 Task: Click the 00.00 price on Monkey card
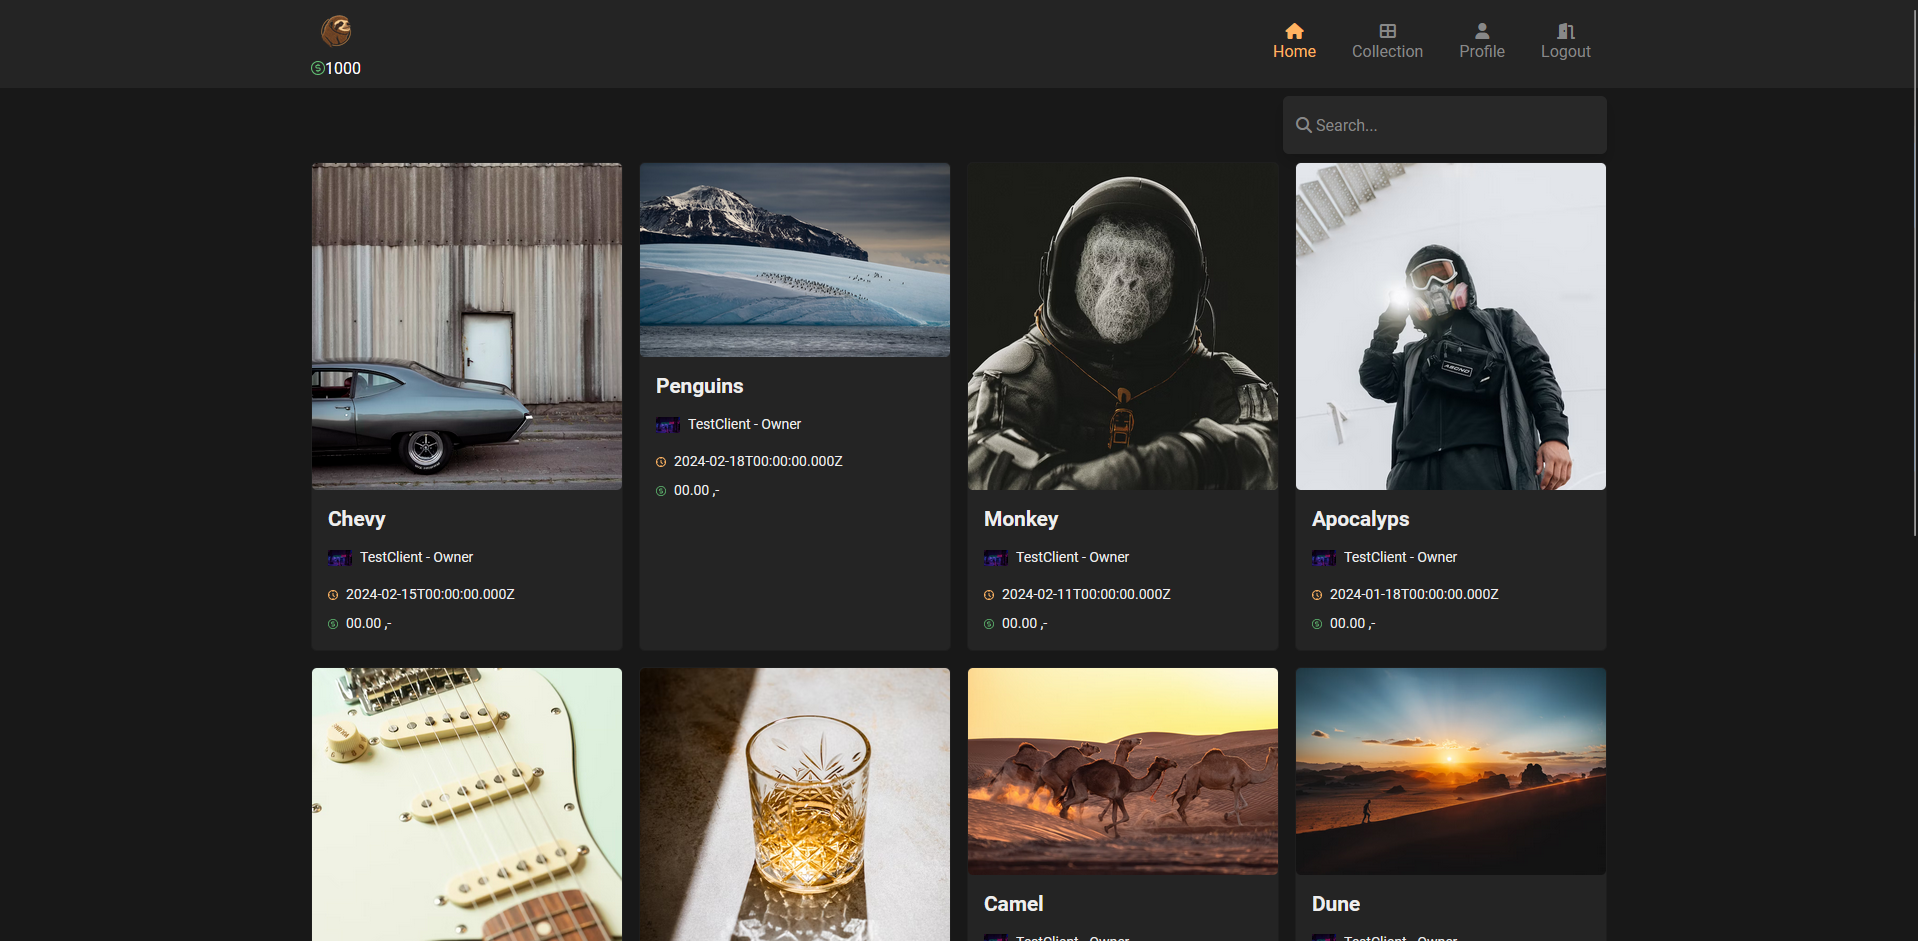1024,623
